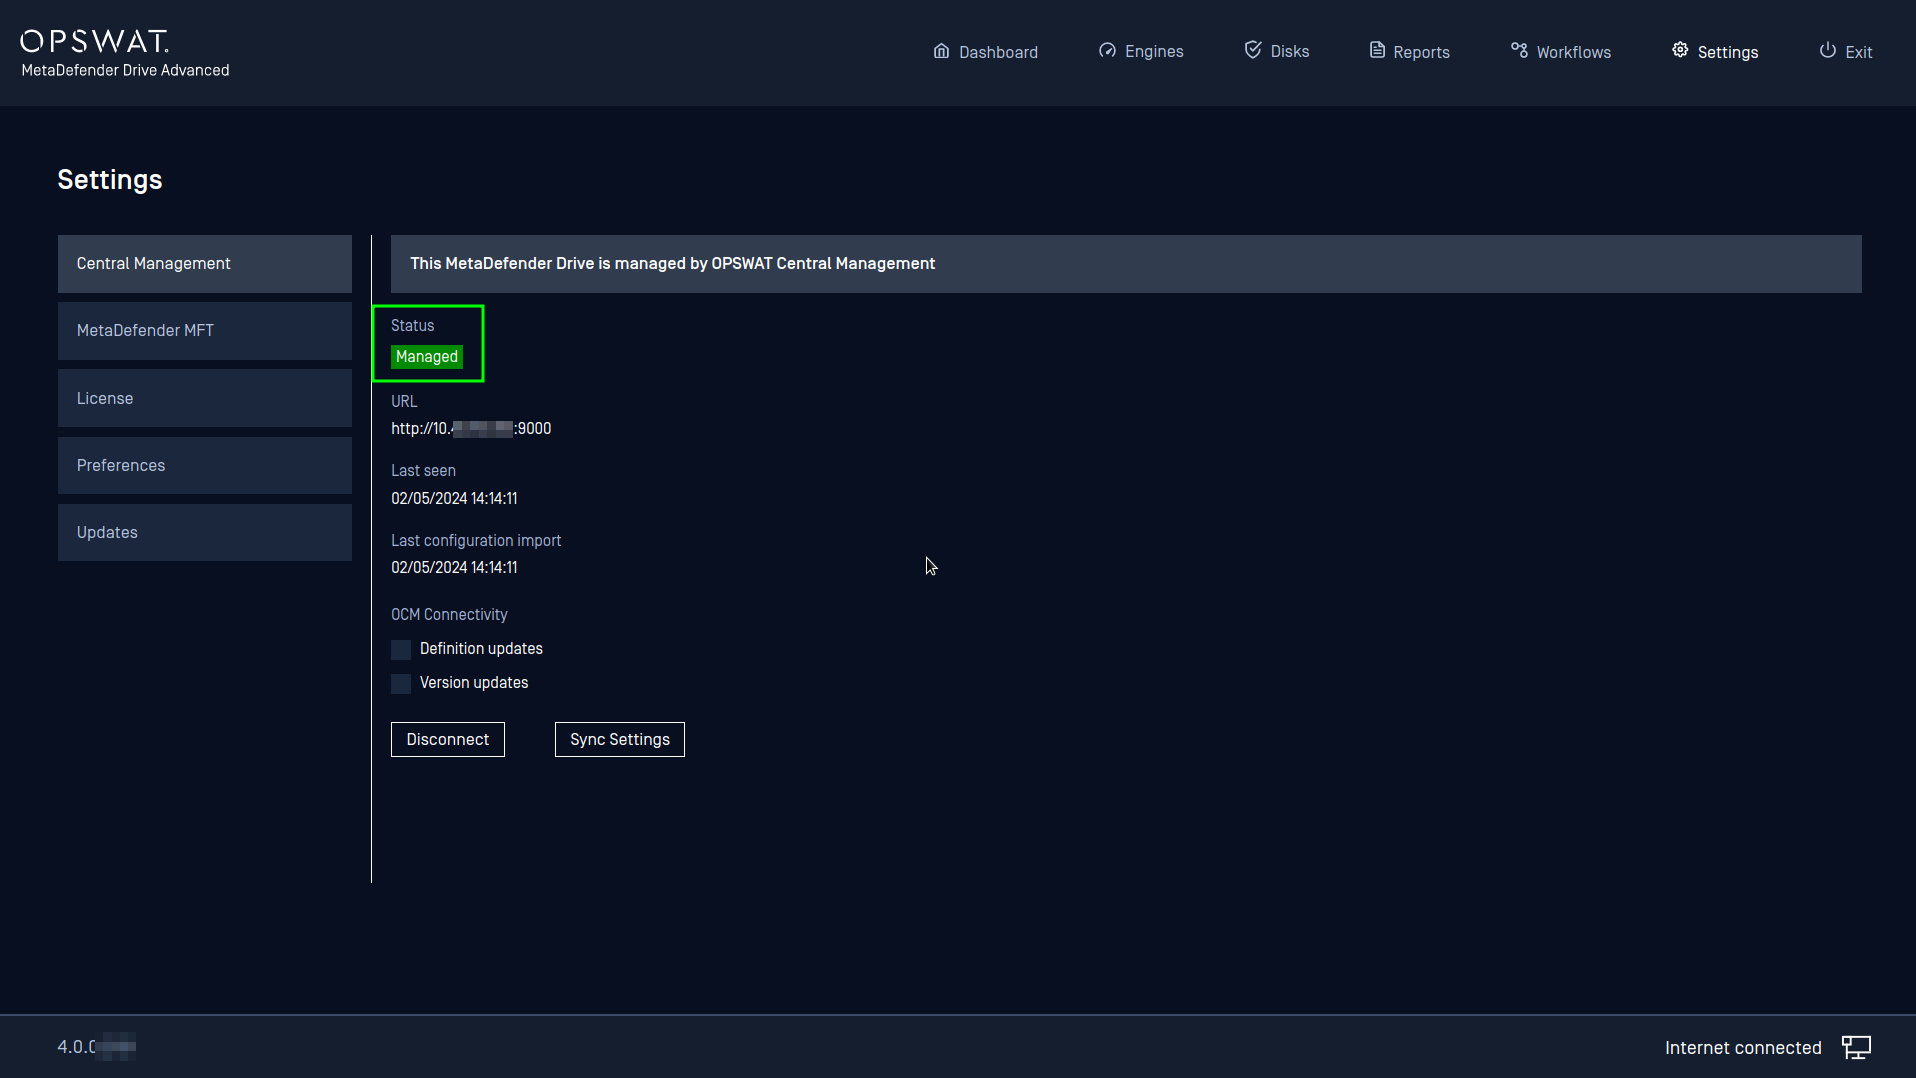Click the Reports document icon
Image resolution: width=1916 pixels, height=1078 pixels.
pyautogui.click(x=1377, y=51)
